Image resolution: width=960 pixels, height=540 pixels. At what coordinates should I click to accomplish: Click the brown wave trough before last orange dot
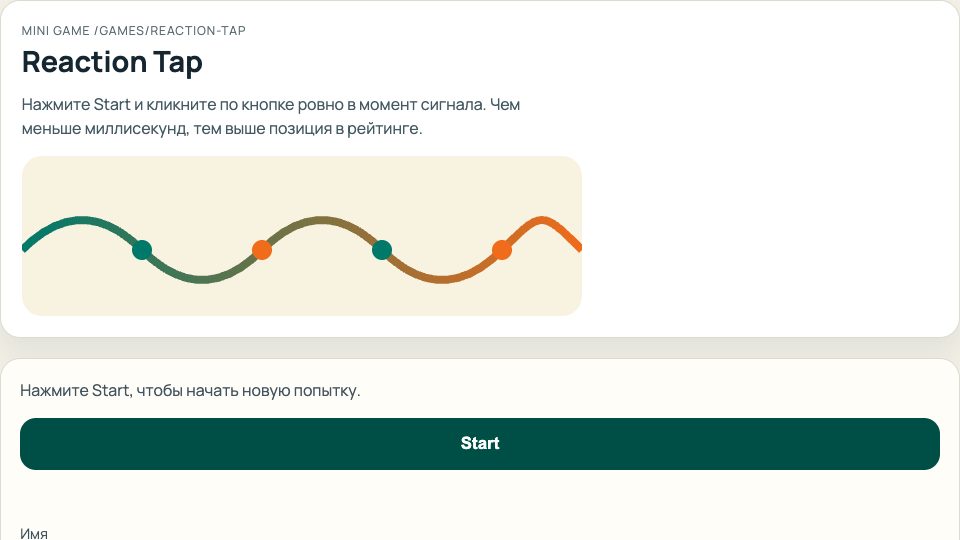pyautogui.click(x=441, y=278)
